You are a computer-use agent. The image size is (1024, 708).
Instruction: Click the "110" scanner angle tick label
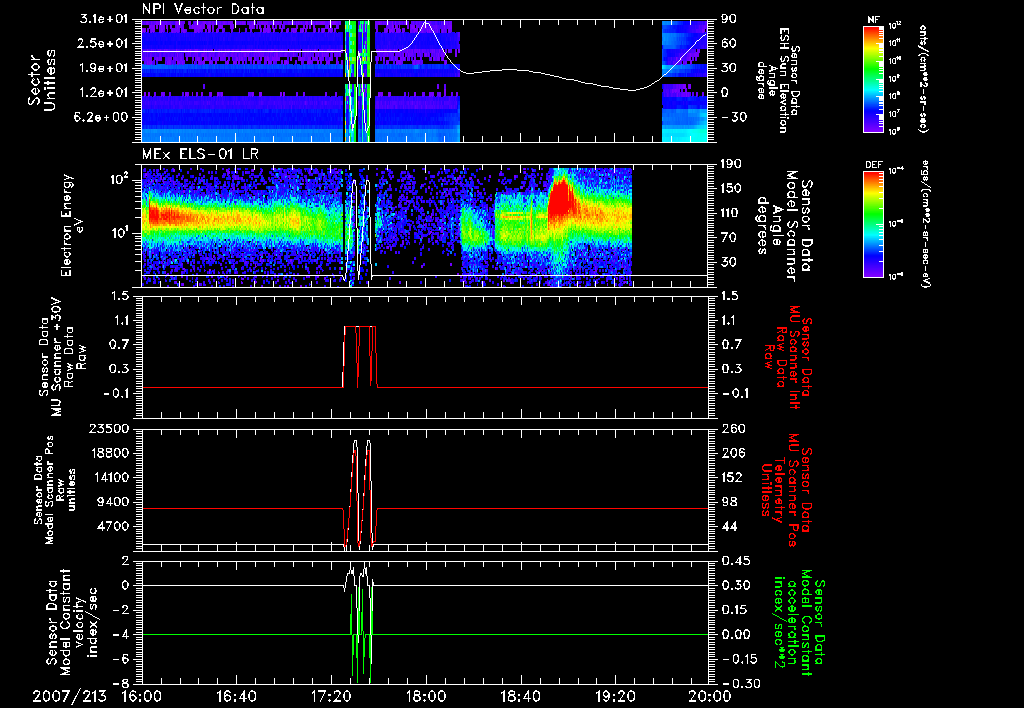coord(730,213)
